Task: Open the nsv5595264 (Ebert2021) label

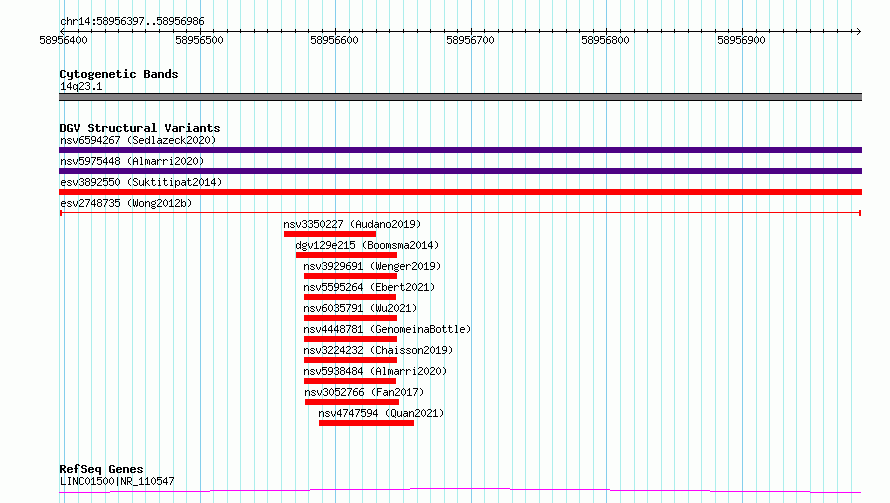Action: 369,287
